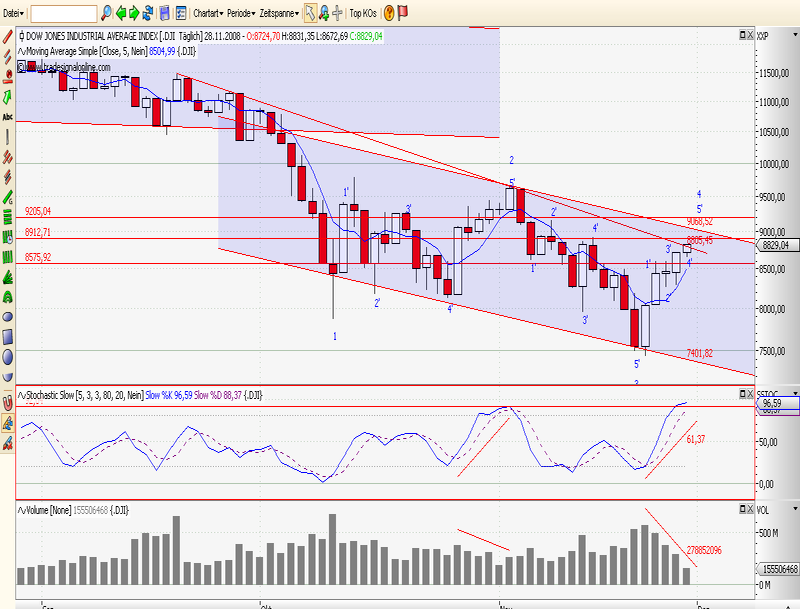Click the symbol search input field
The width and height of the screenshot is (800, 609).
[64, 13]
